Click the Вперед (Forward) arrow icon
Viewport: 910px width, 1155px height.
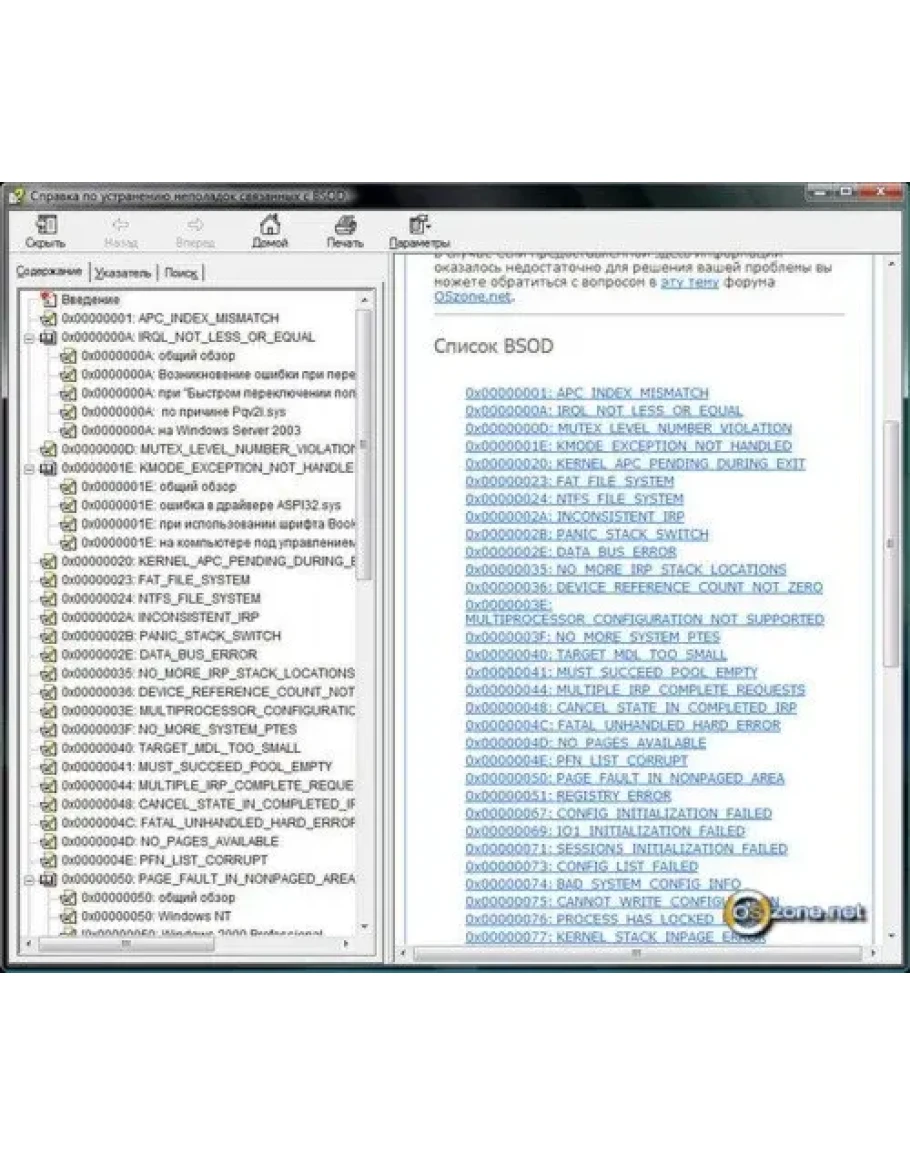(196, 226)
